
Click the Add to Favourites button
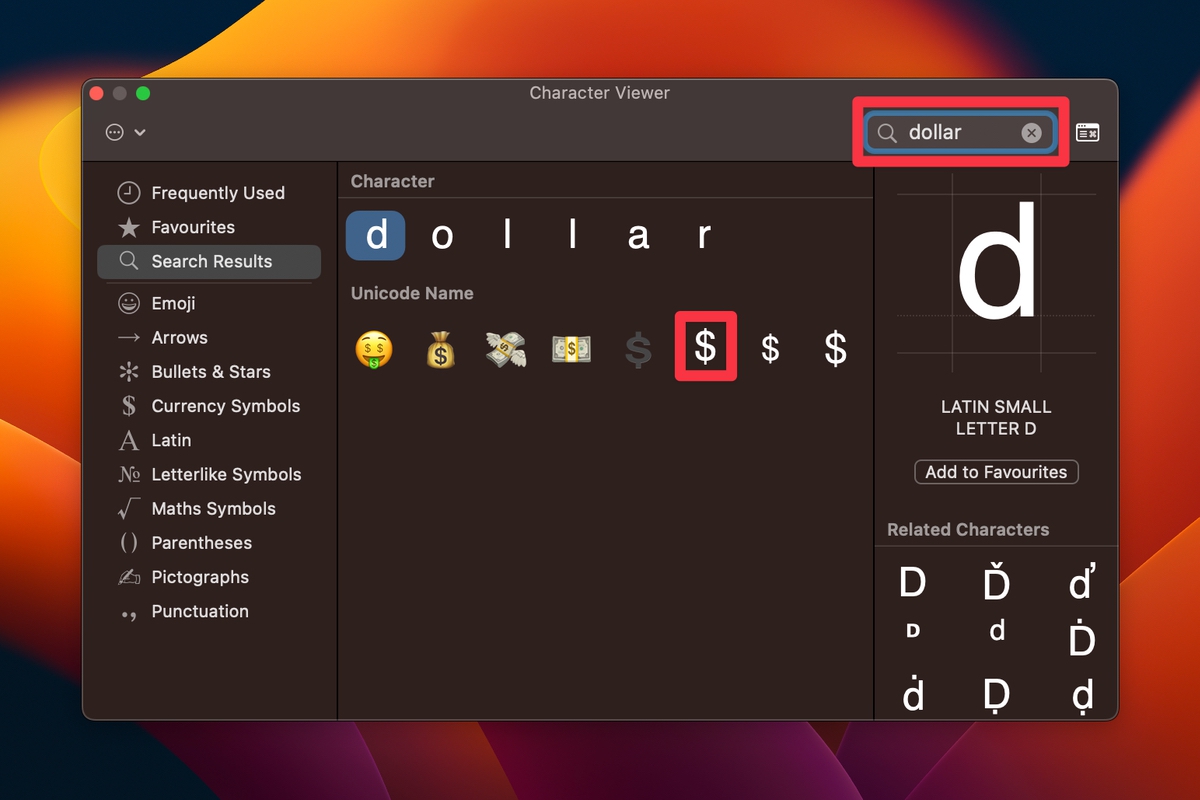[996, 471]
